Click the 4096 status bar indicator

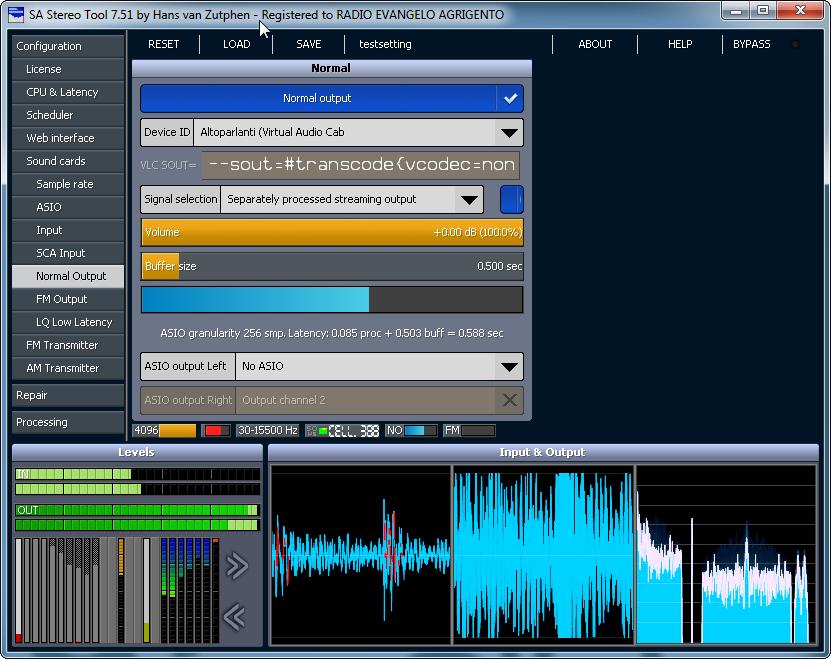[x=164, y=430]
